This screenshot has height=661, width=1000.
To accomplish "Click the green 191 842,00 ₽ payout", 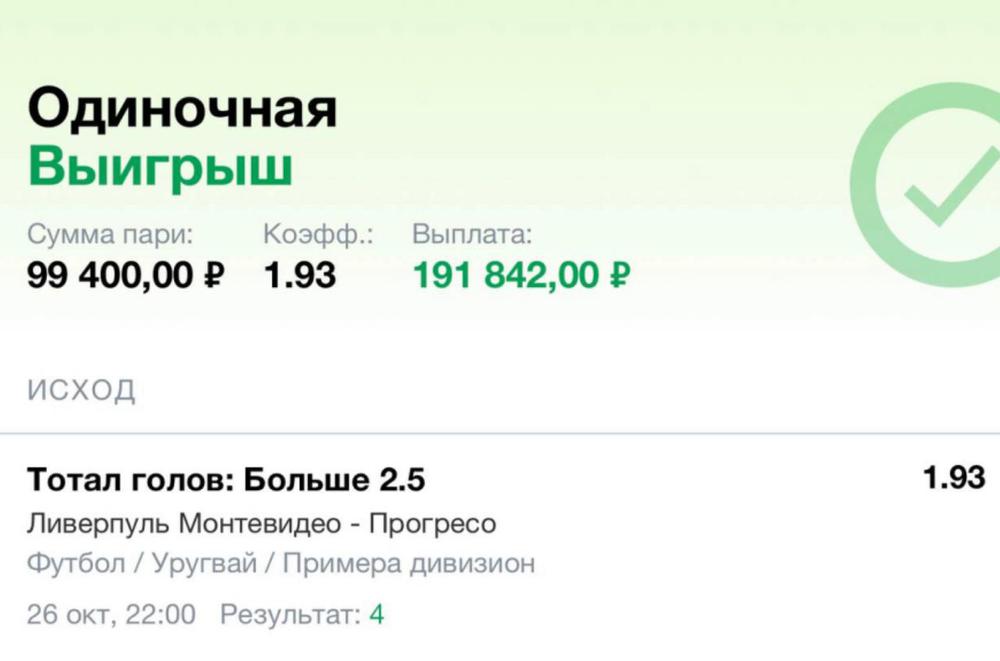I will click(x=521, y=276).
